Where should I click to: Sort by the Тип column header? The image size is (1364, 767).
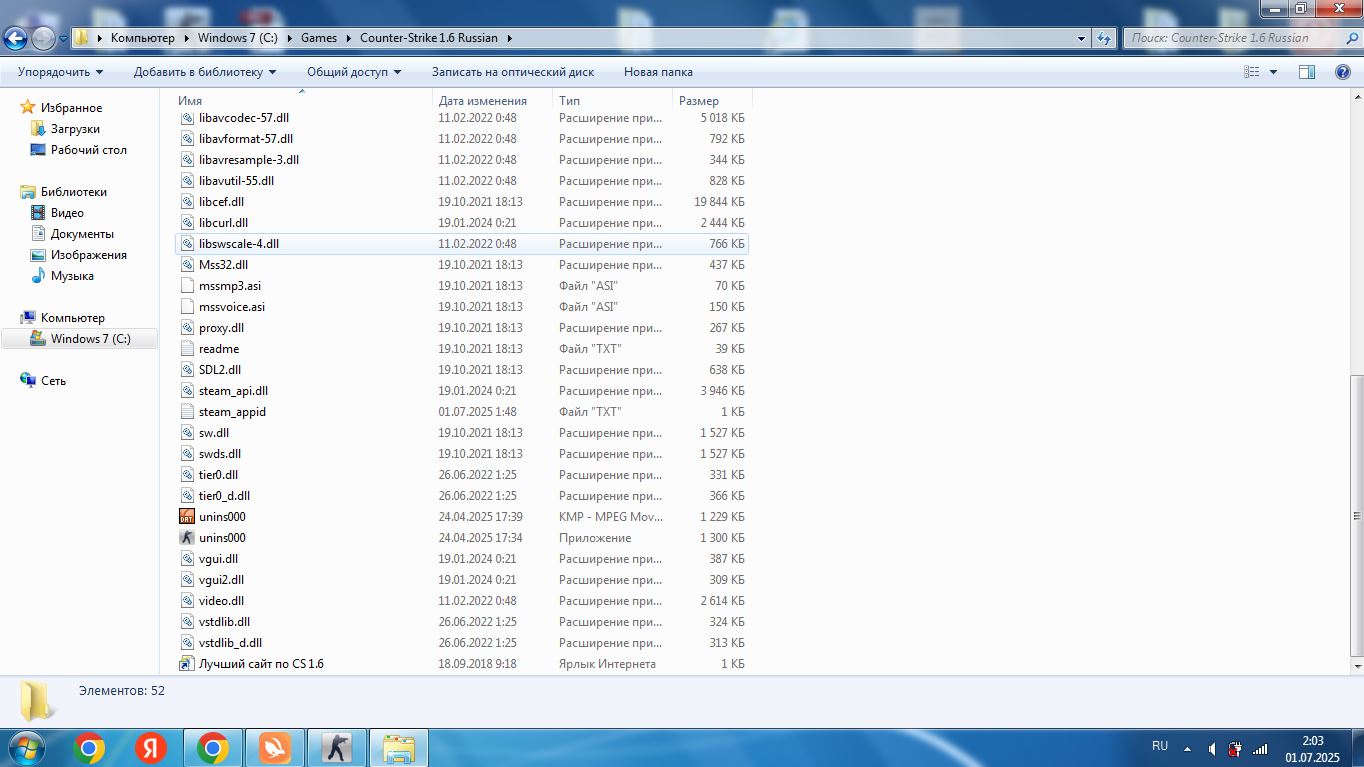pos(613,101)
